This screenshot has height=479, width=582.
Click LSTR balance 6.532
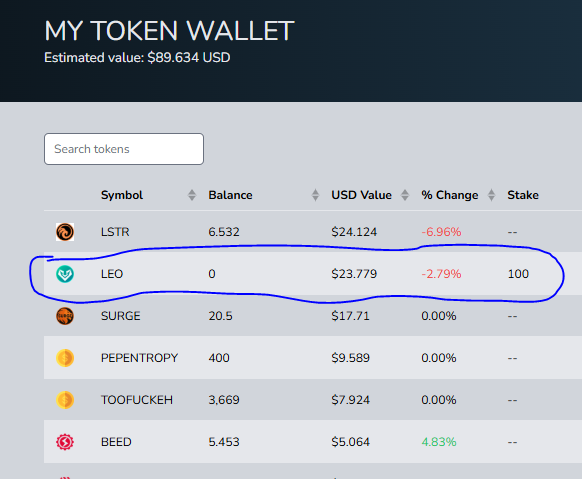click(x=224, y=232)
